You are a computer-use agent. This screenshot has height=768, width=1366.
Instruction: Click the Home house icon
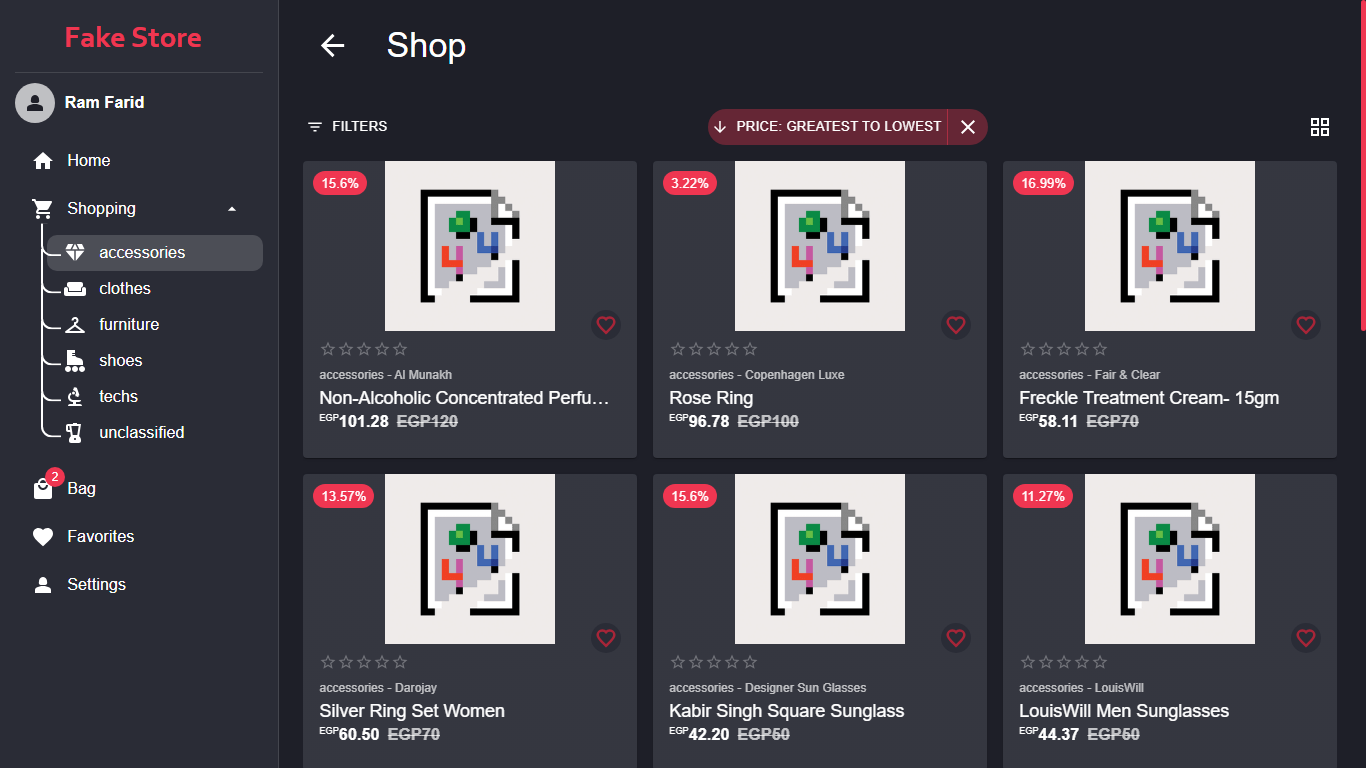coord(43,161)
